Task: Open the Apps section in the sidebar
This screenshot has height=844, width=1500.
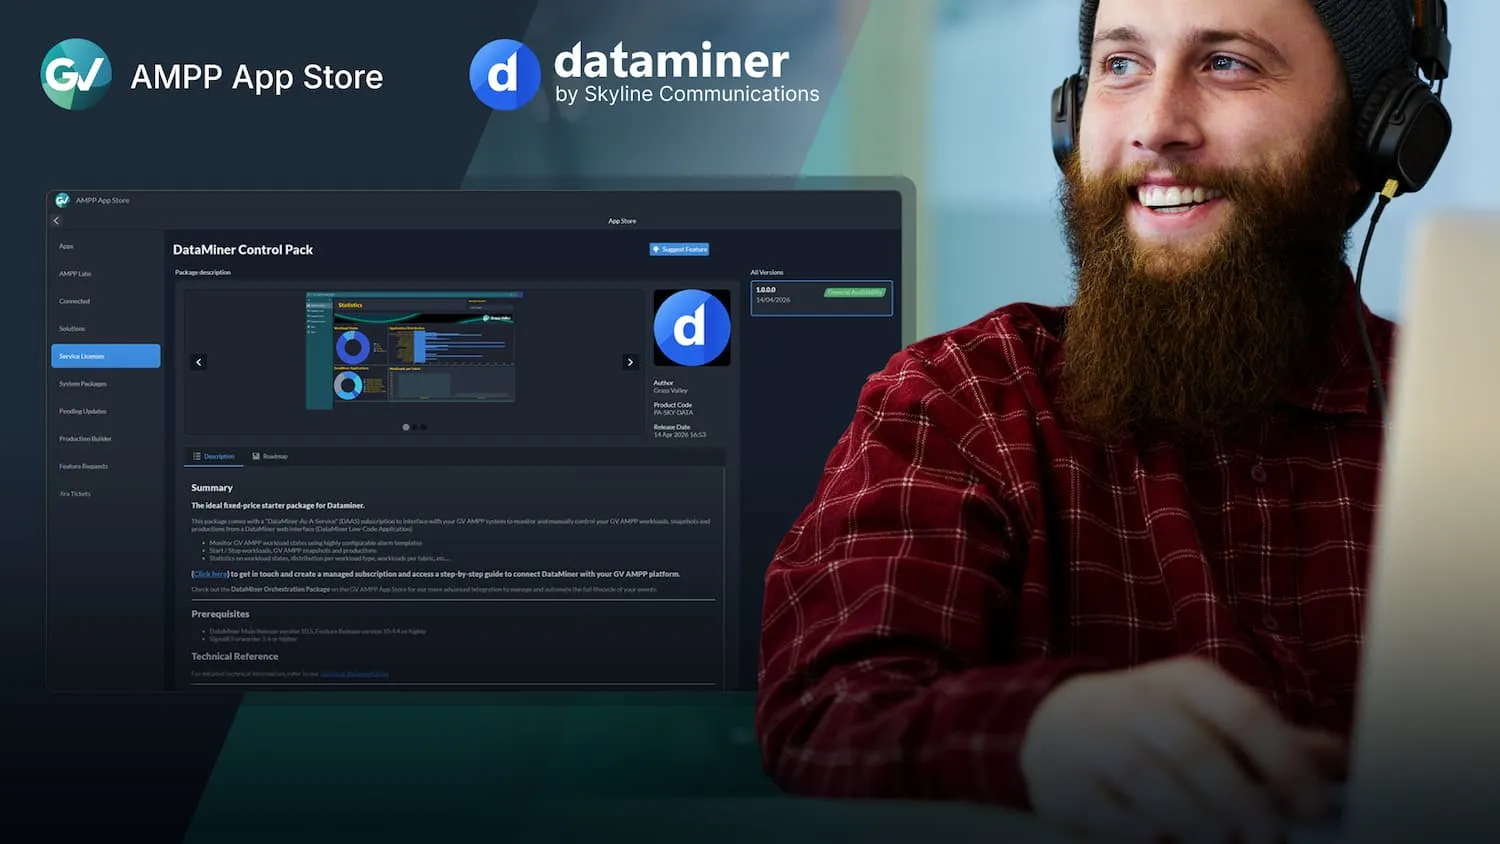Action: [66, 246]
